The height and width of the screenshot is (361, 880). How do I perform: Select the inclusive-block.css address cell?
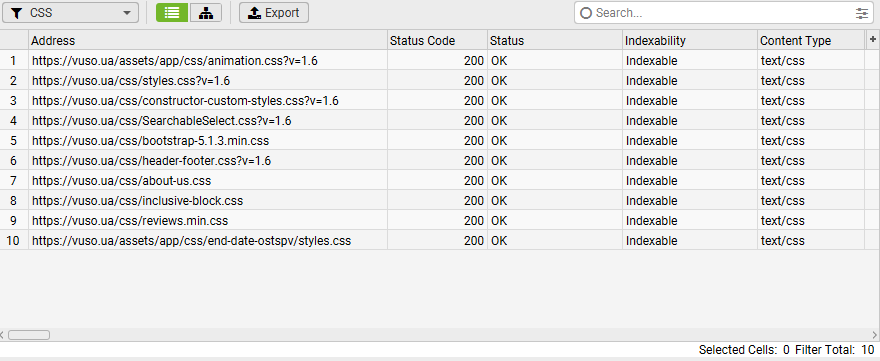(138, 201)
